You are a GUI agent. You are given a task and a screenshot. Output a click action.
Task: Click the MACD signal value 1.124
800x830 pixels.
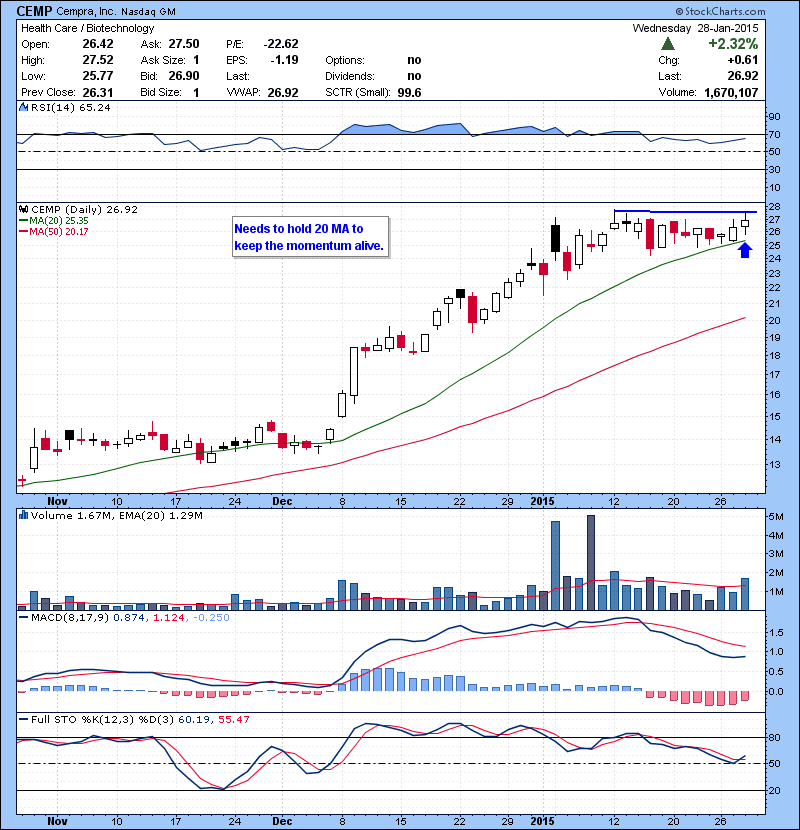point(168,617)
